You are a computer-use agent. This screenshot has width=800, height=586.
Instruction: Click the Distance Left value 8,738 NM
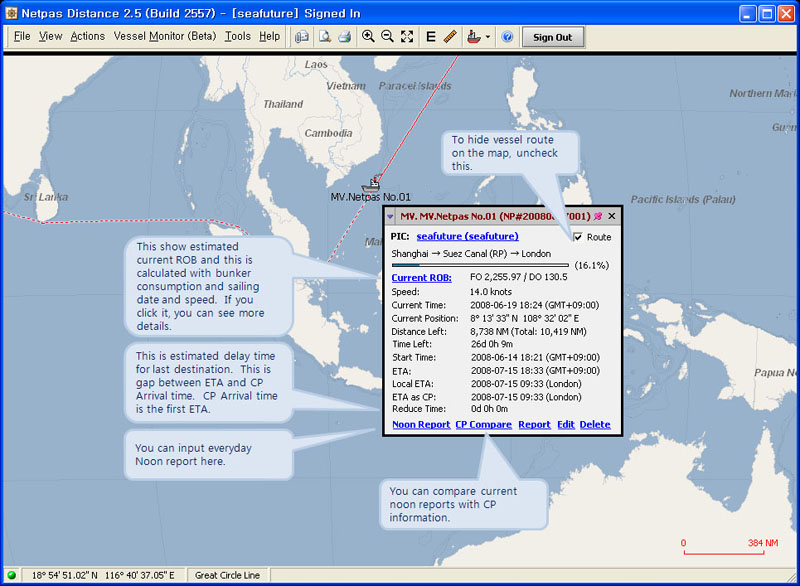point(529,332)
